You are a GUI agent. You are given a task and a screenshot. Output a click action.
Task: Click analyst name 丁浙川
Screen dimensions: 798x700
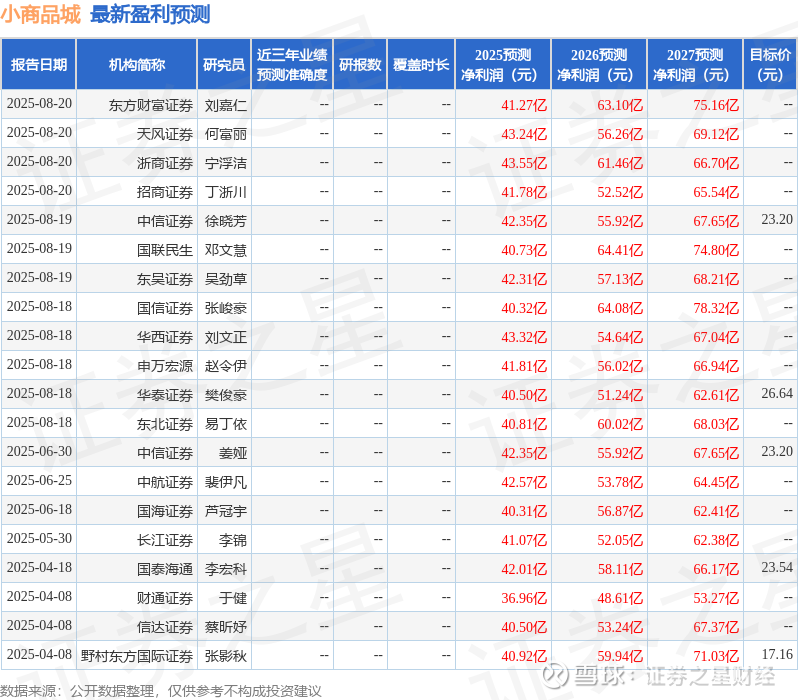[225, 192]
